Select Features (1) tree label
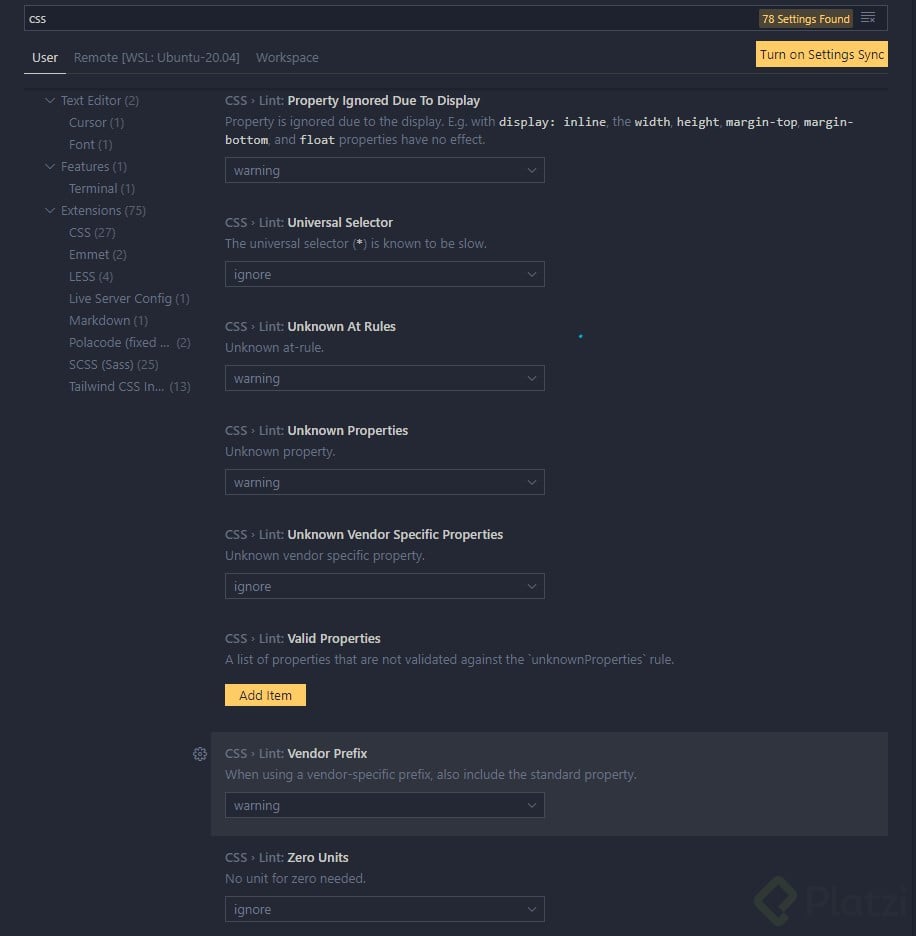Image resolution: width=916 pixels, height=936 pixels. pyautogui.click(x=94, y=167)
